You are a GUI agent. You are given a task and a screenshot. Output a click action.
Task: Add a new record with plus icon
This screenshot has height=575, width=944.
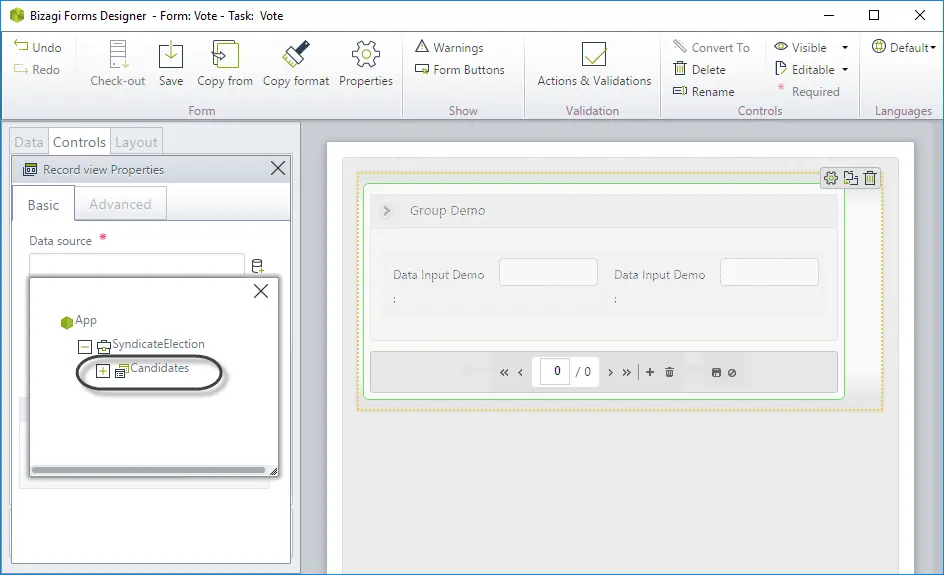(x=650, y=372)
